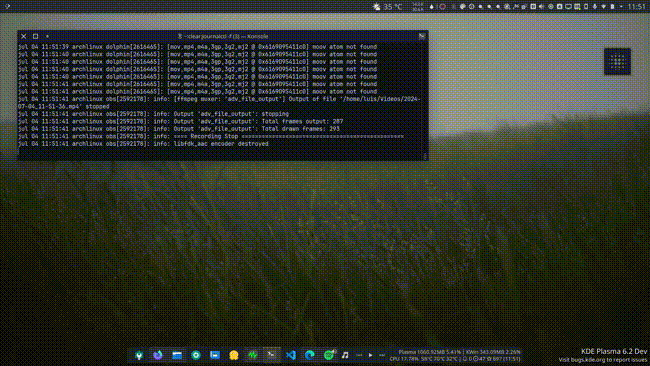Click the microphone icon in the system tray
This screenshot has height=366, width=650.
pos(594,7)
